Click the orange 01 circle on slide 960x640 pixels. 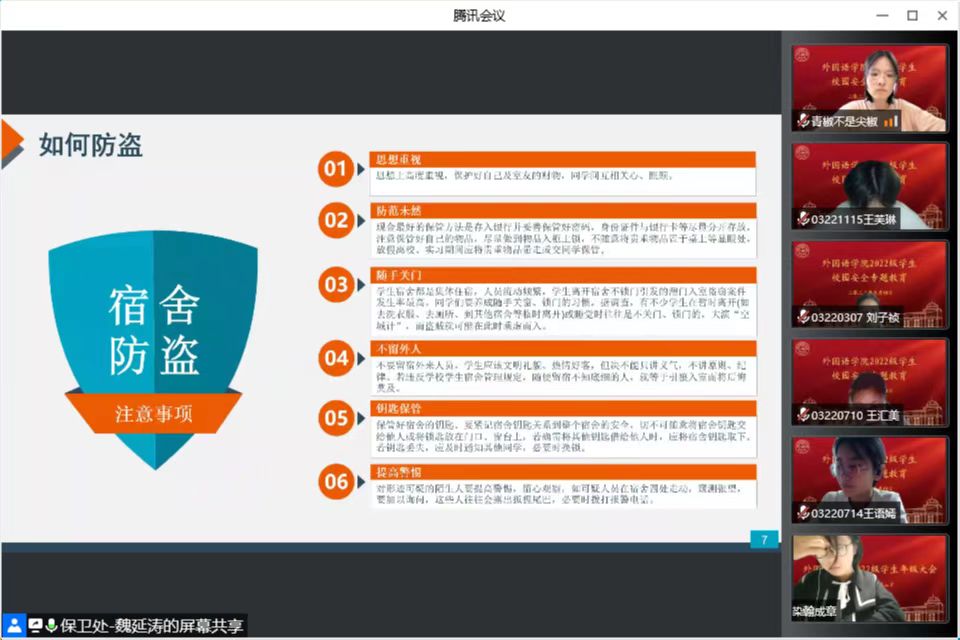coord(336,169)
